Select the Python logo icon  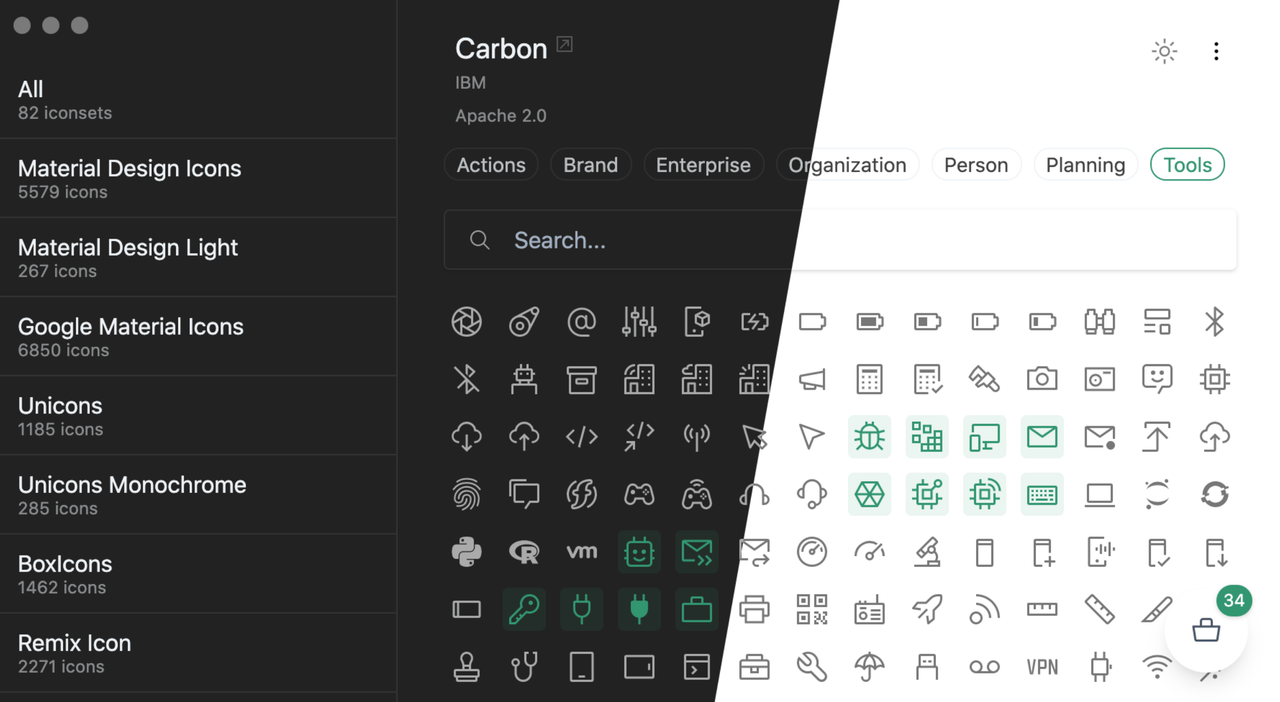[467, 552]
